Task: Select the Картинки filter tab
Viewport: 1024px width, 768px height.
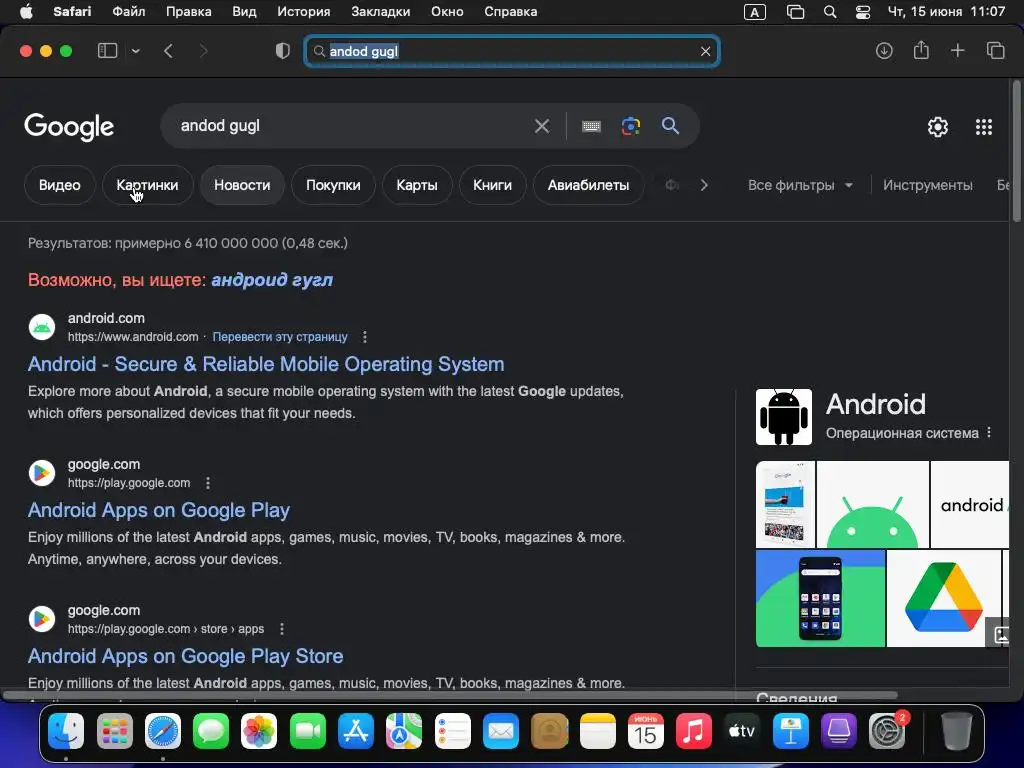Action: 147,185
